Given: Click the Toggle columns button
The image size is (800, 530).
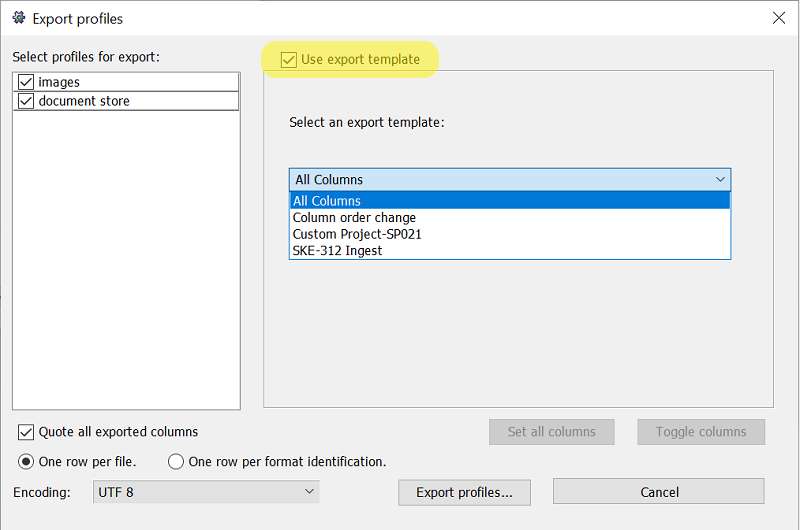Looking at the screenshot, I should coord(701,432).
